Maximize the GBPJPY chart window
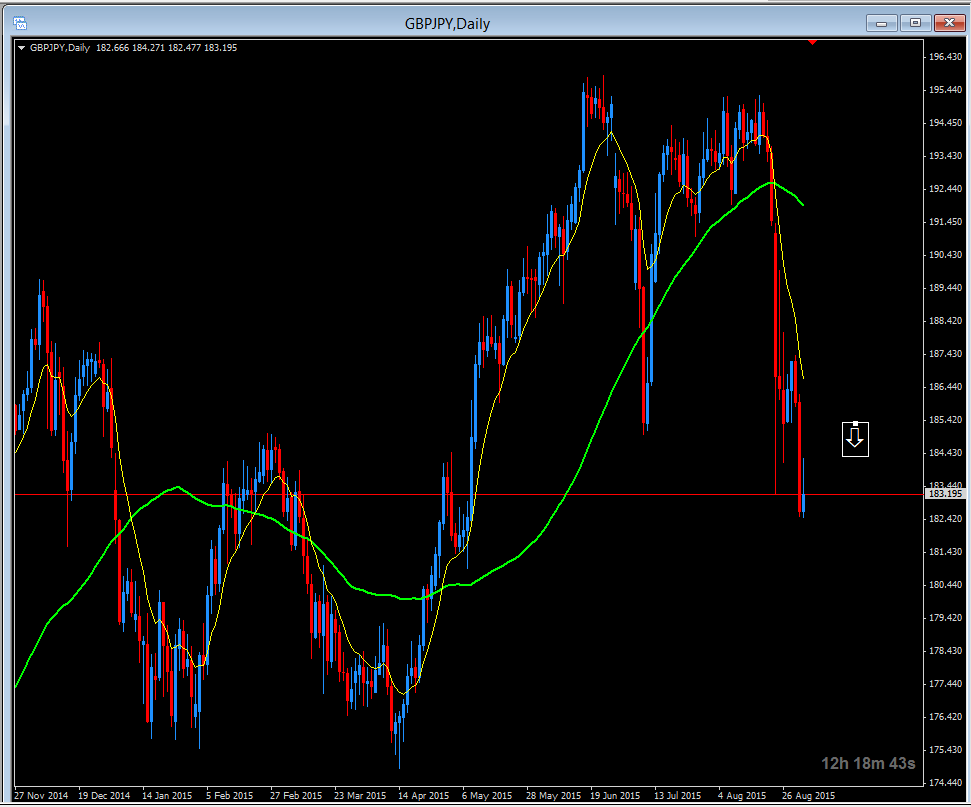Image resolution: width=971 pixels, height=807 pixels. click(x=914, y=22)
